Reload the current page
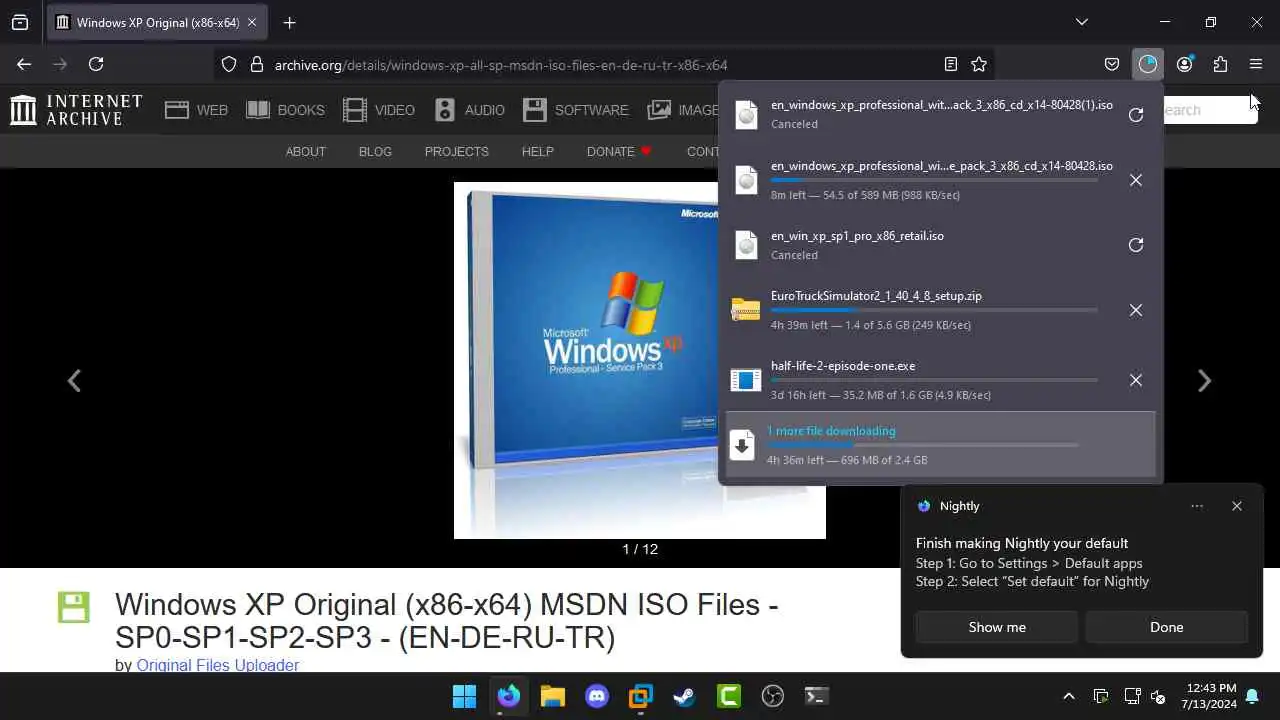The width and height of the screenshot is (1280, 720). (96, 64)
